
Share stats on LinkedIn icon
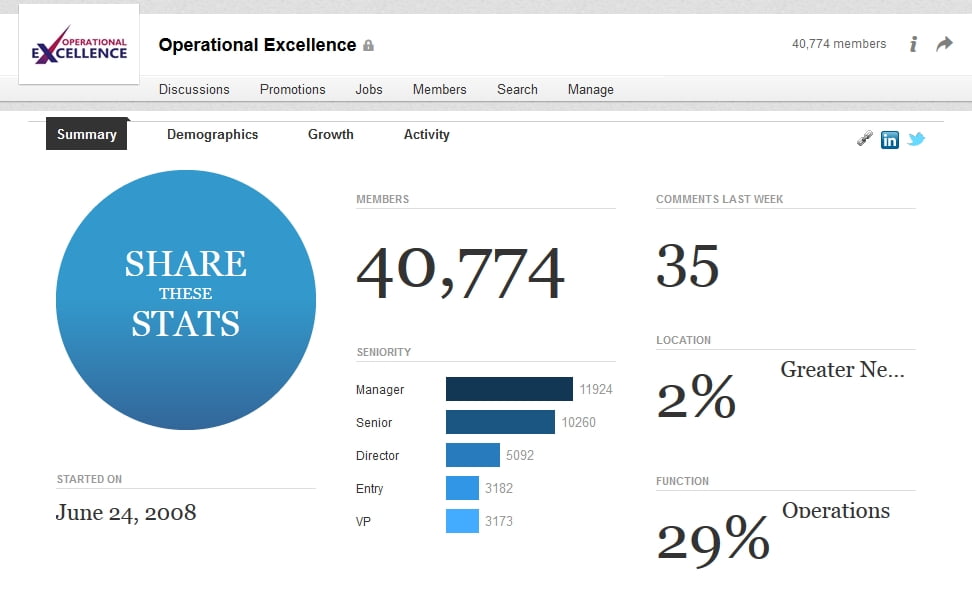tap(889, 140)
